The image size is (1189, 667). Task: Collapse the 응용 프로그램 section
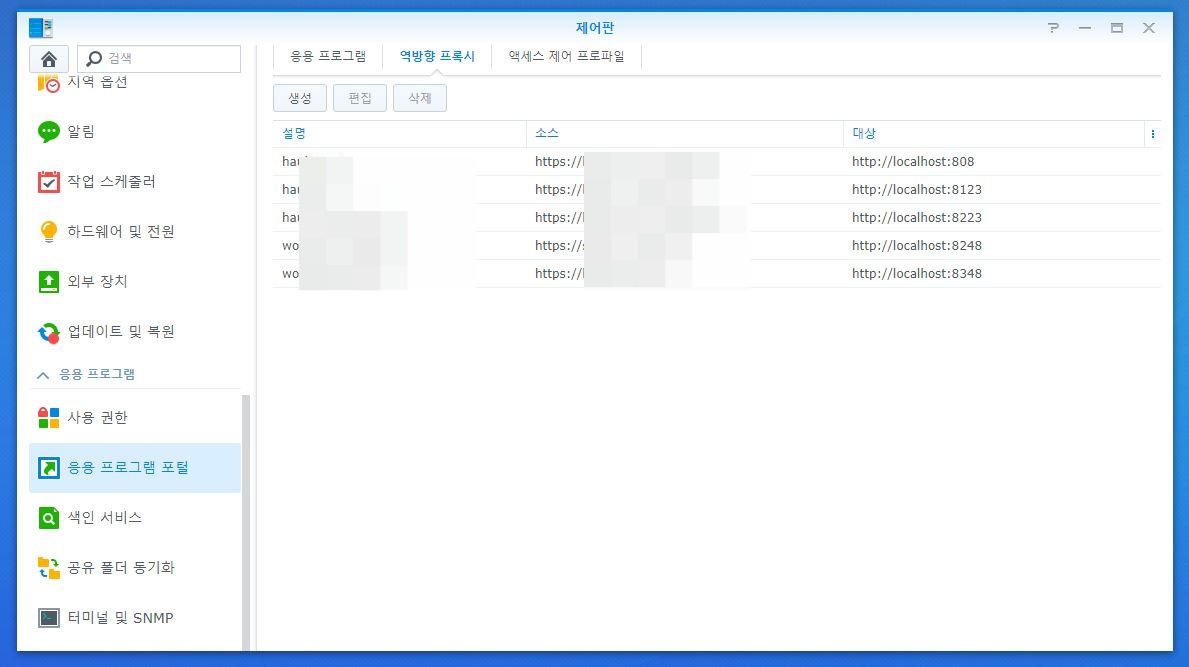tap(43, 375)
